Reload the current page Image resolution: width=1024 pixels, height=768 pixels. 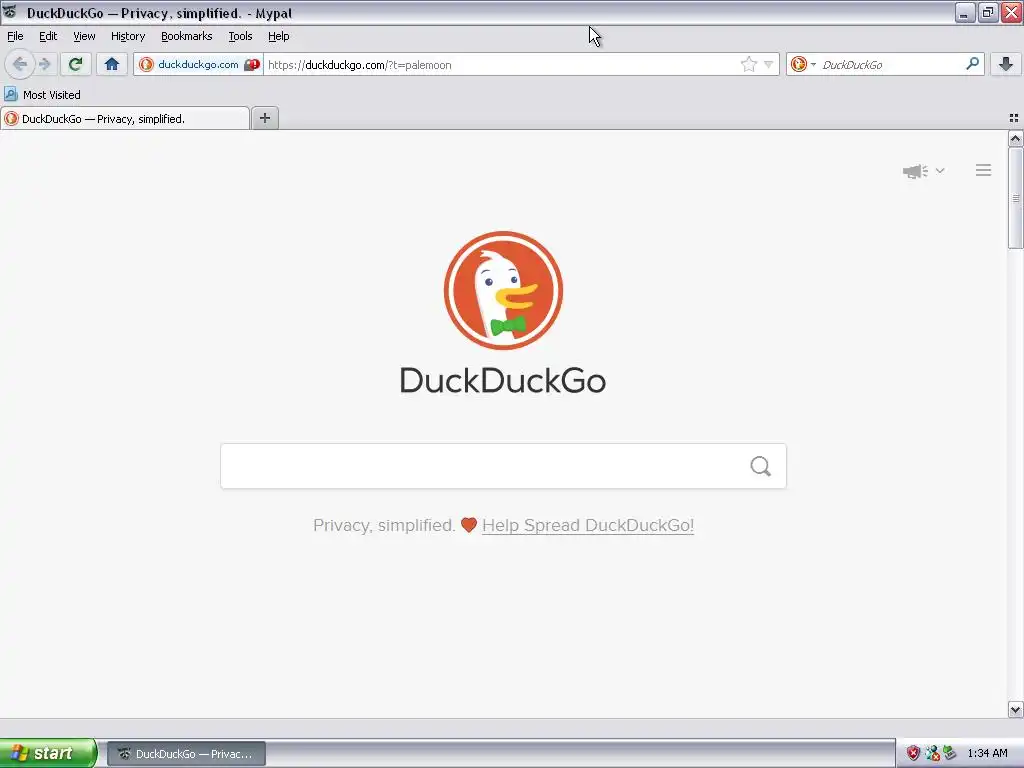[x=76, y=64]
